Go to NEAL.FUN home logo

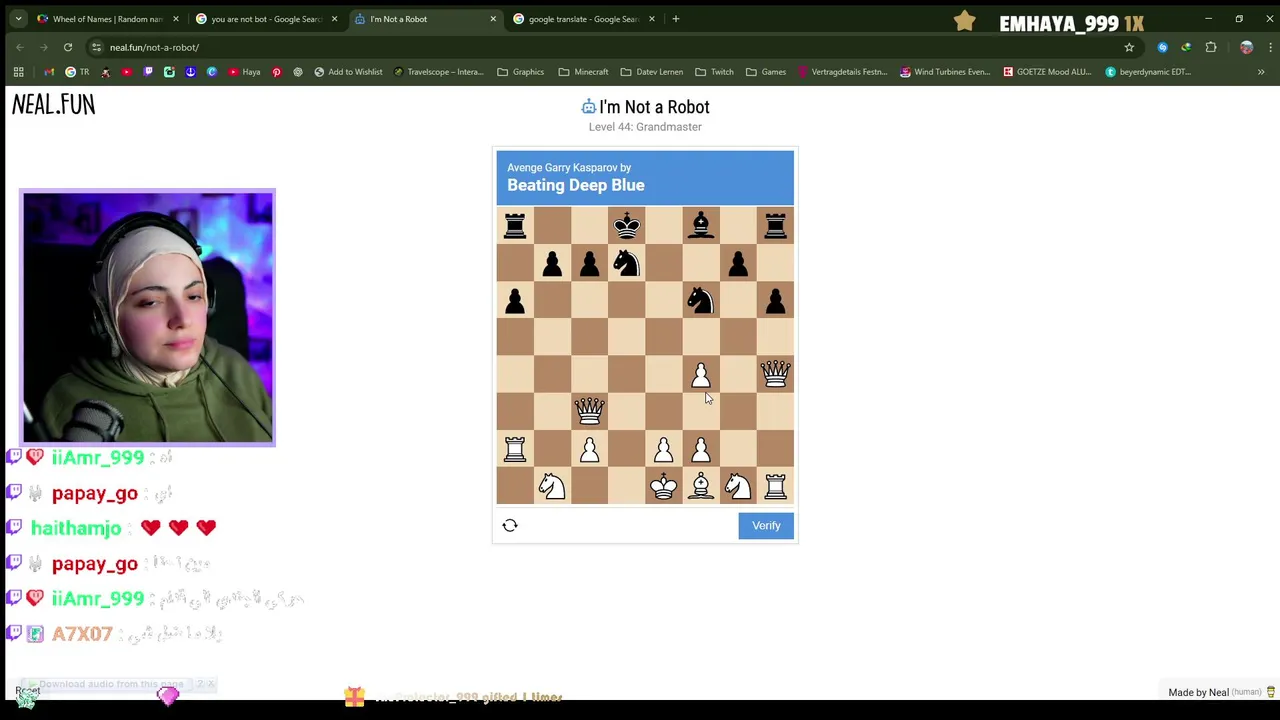[x=54, y=104]
